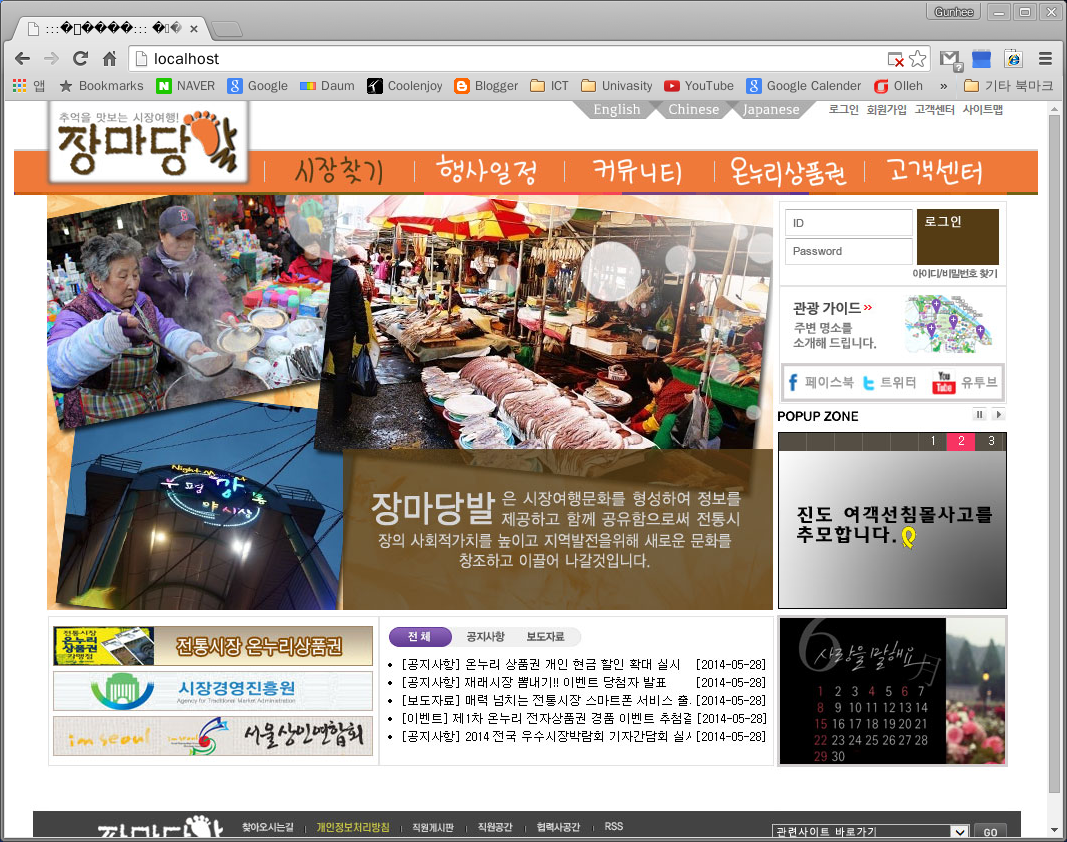Select the 고객센터 main menu
This screenshot has width=1067, height=842.
[x=936, y=171]
